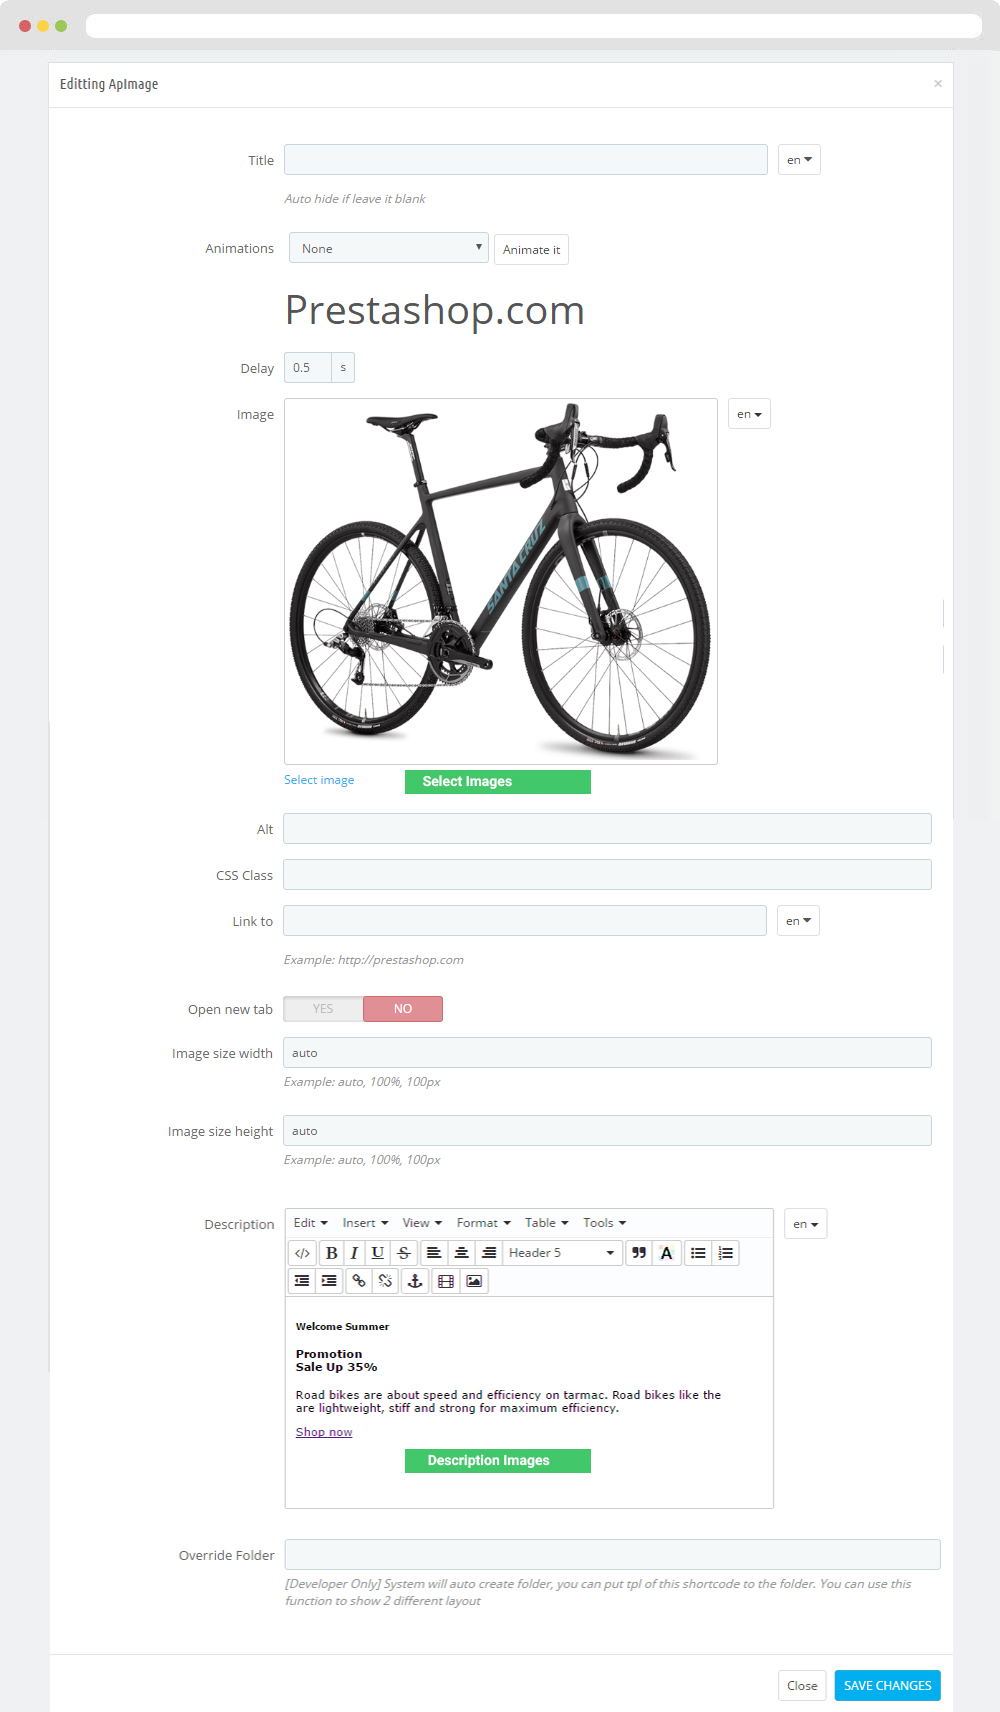Click the SAVE CHANGES button
Screen dimensions: 1000x1712
coord(887,1685)
